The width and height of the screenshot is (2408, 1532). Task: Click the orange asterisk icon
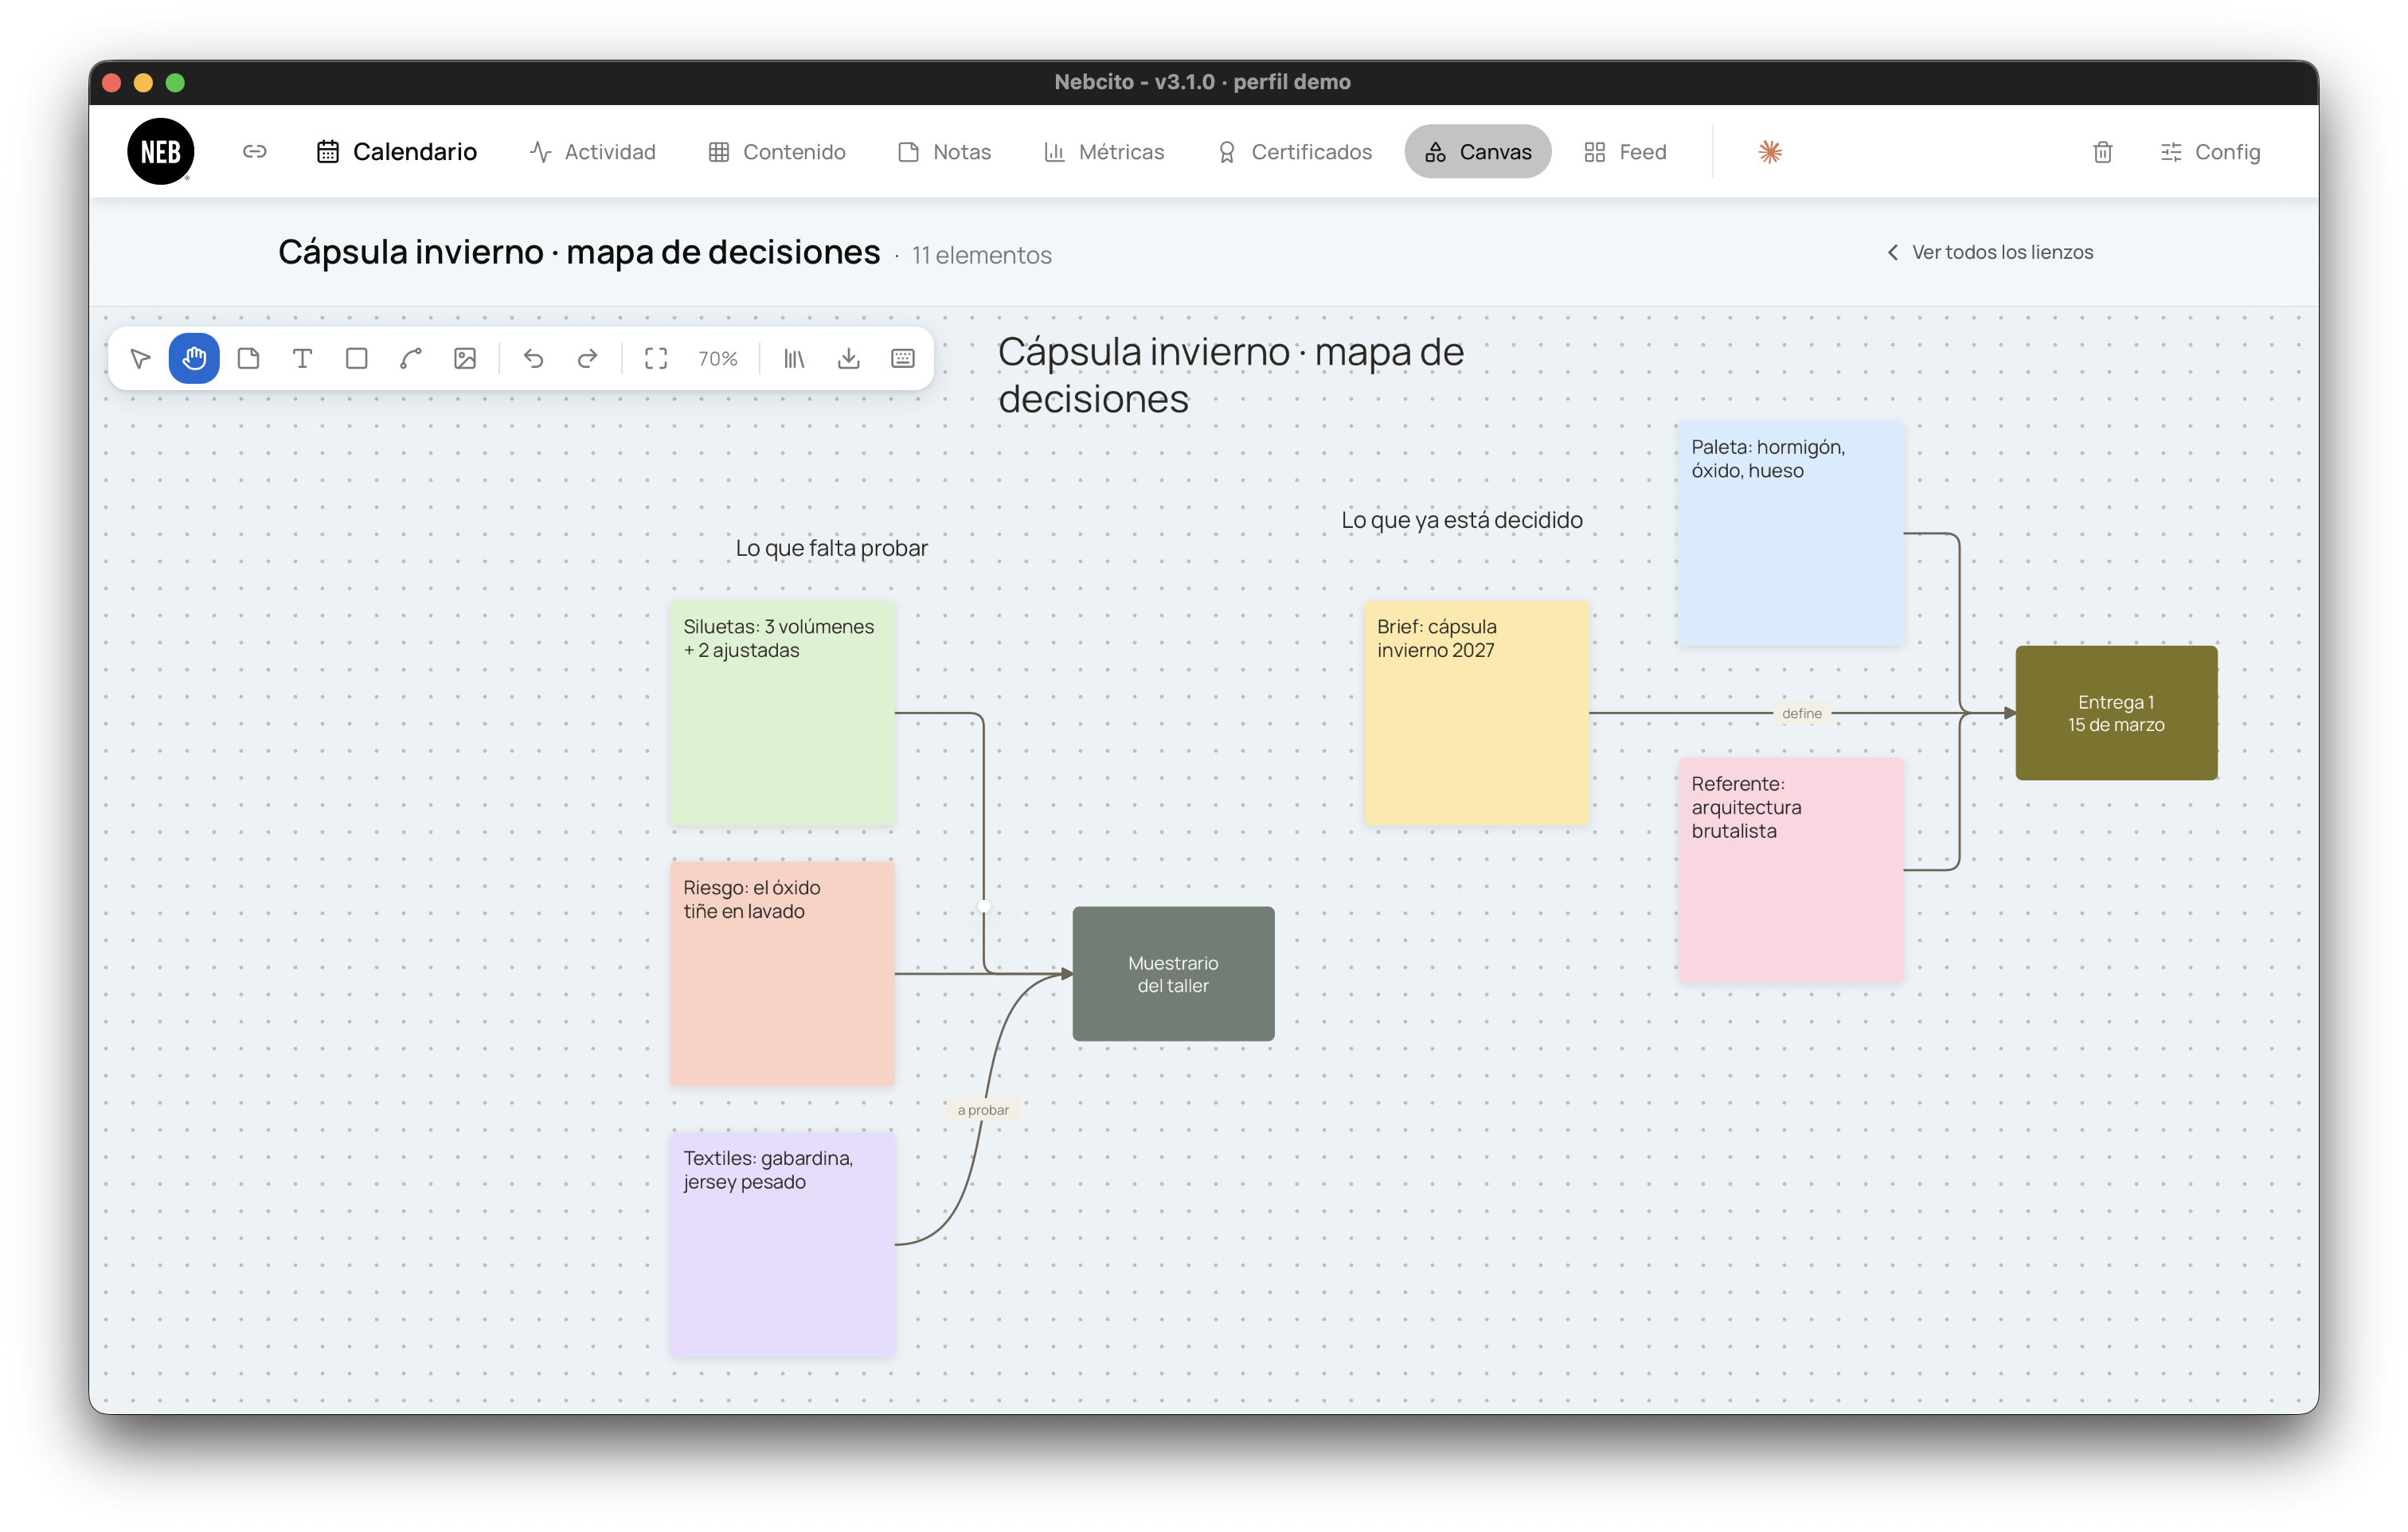pyautogui.click(x=1770, y=152)
